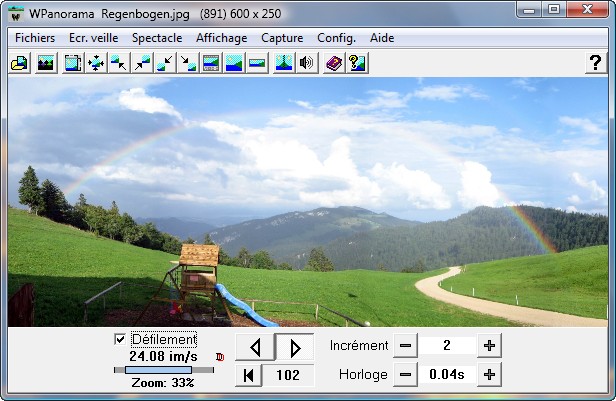Uncheck the Défilement checkbox
616x401 pixels.
[x=120, y=339]
